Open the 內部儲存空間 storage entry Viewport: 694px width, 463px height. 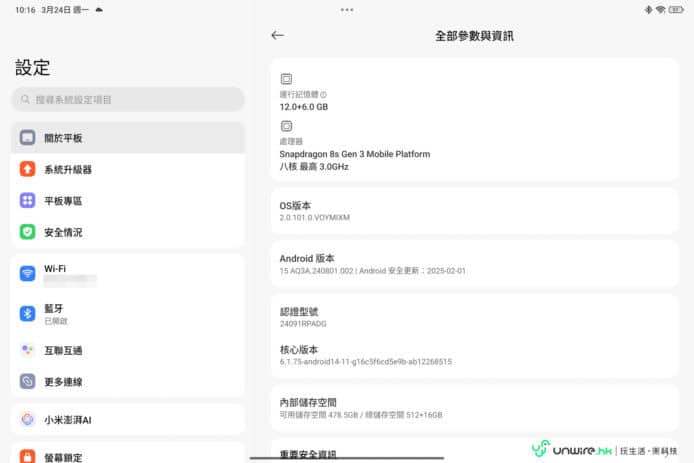475,408
